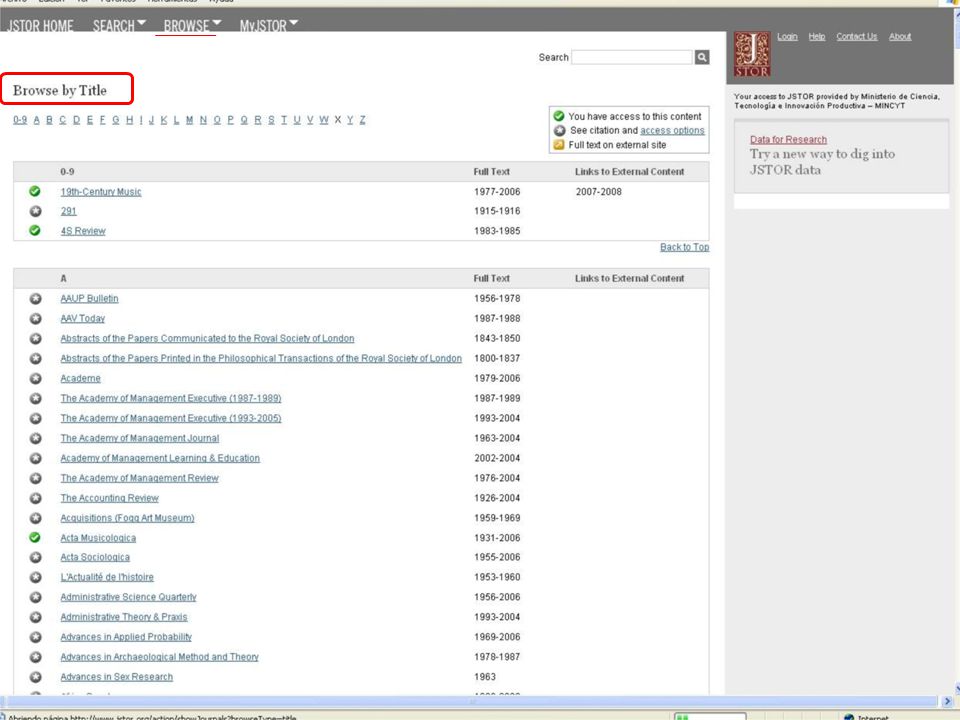This screenshot has height=720, width=960.
Task: Jump to titles starting with C
Action: 62,120
